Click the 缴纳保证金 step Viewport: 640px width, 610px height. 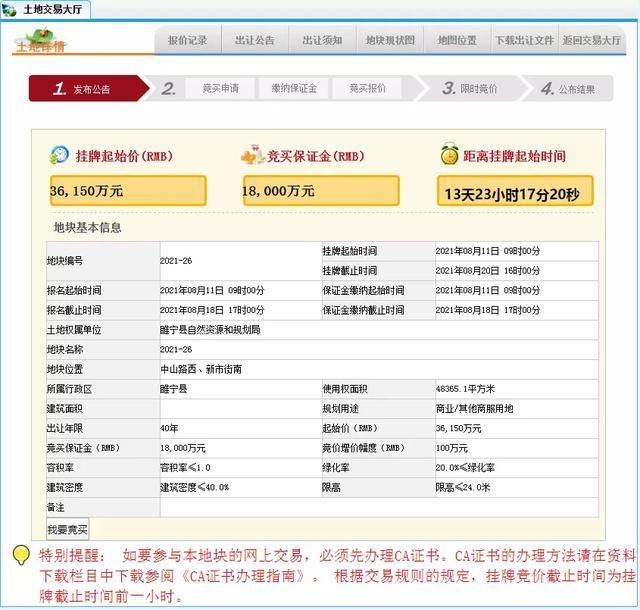click(294, 88)
